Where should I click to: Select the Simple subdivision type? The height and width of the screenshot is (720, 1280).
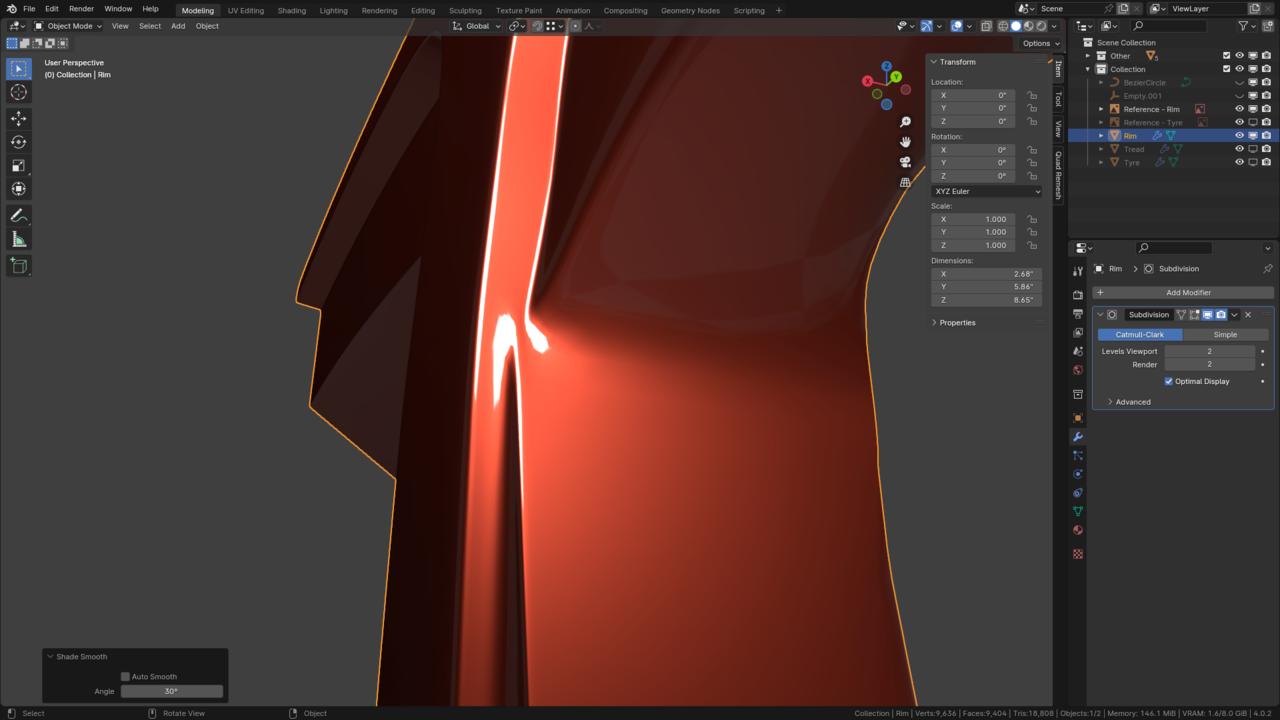[1225, 334]
